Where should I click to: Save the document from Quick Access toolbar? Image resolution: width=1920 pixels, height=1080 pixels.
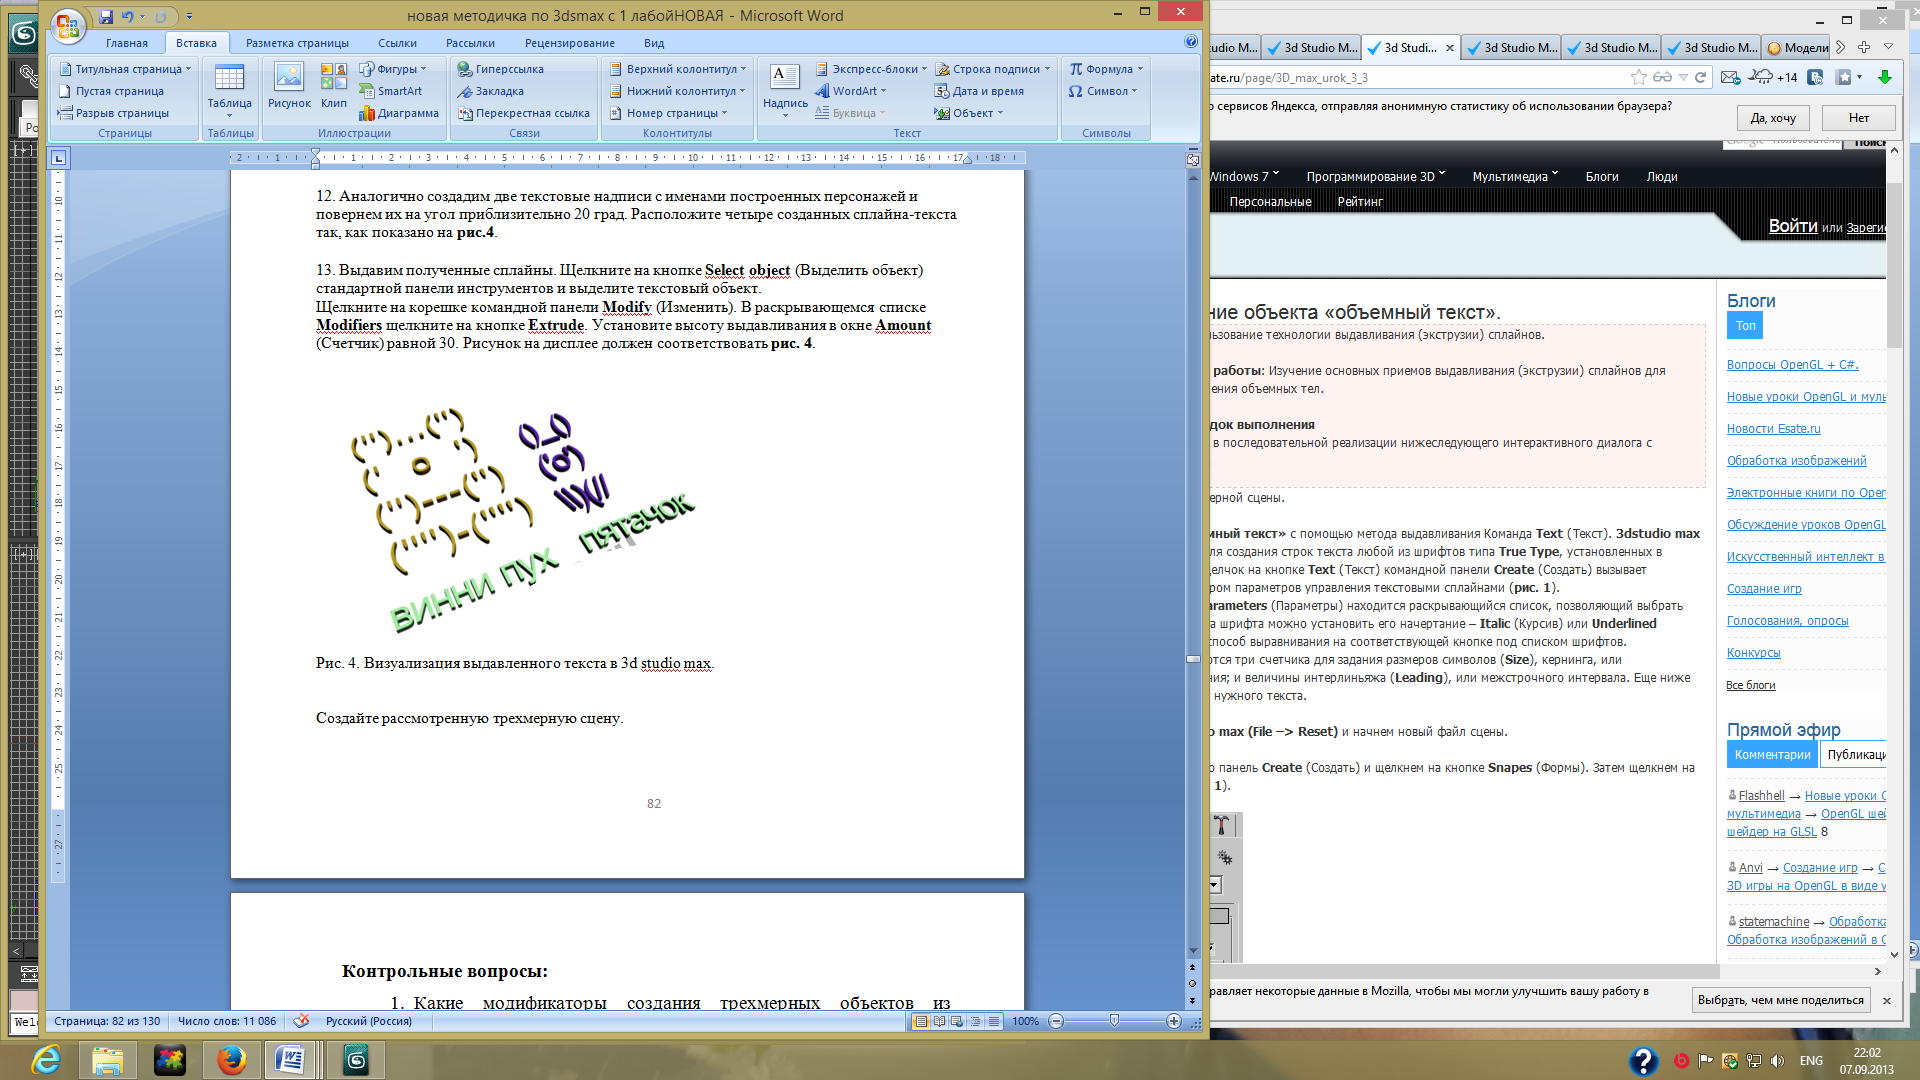pos(106,16)
